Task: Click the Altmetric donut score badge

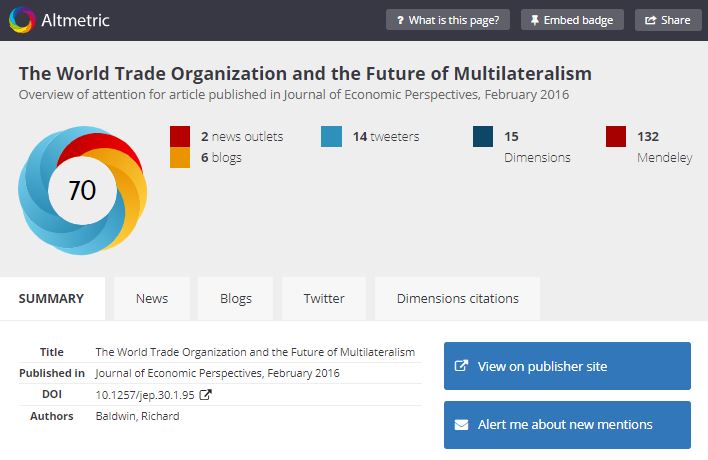Action: (82, 190)
